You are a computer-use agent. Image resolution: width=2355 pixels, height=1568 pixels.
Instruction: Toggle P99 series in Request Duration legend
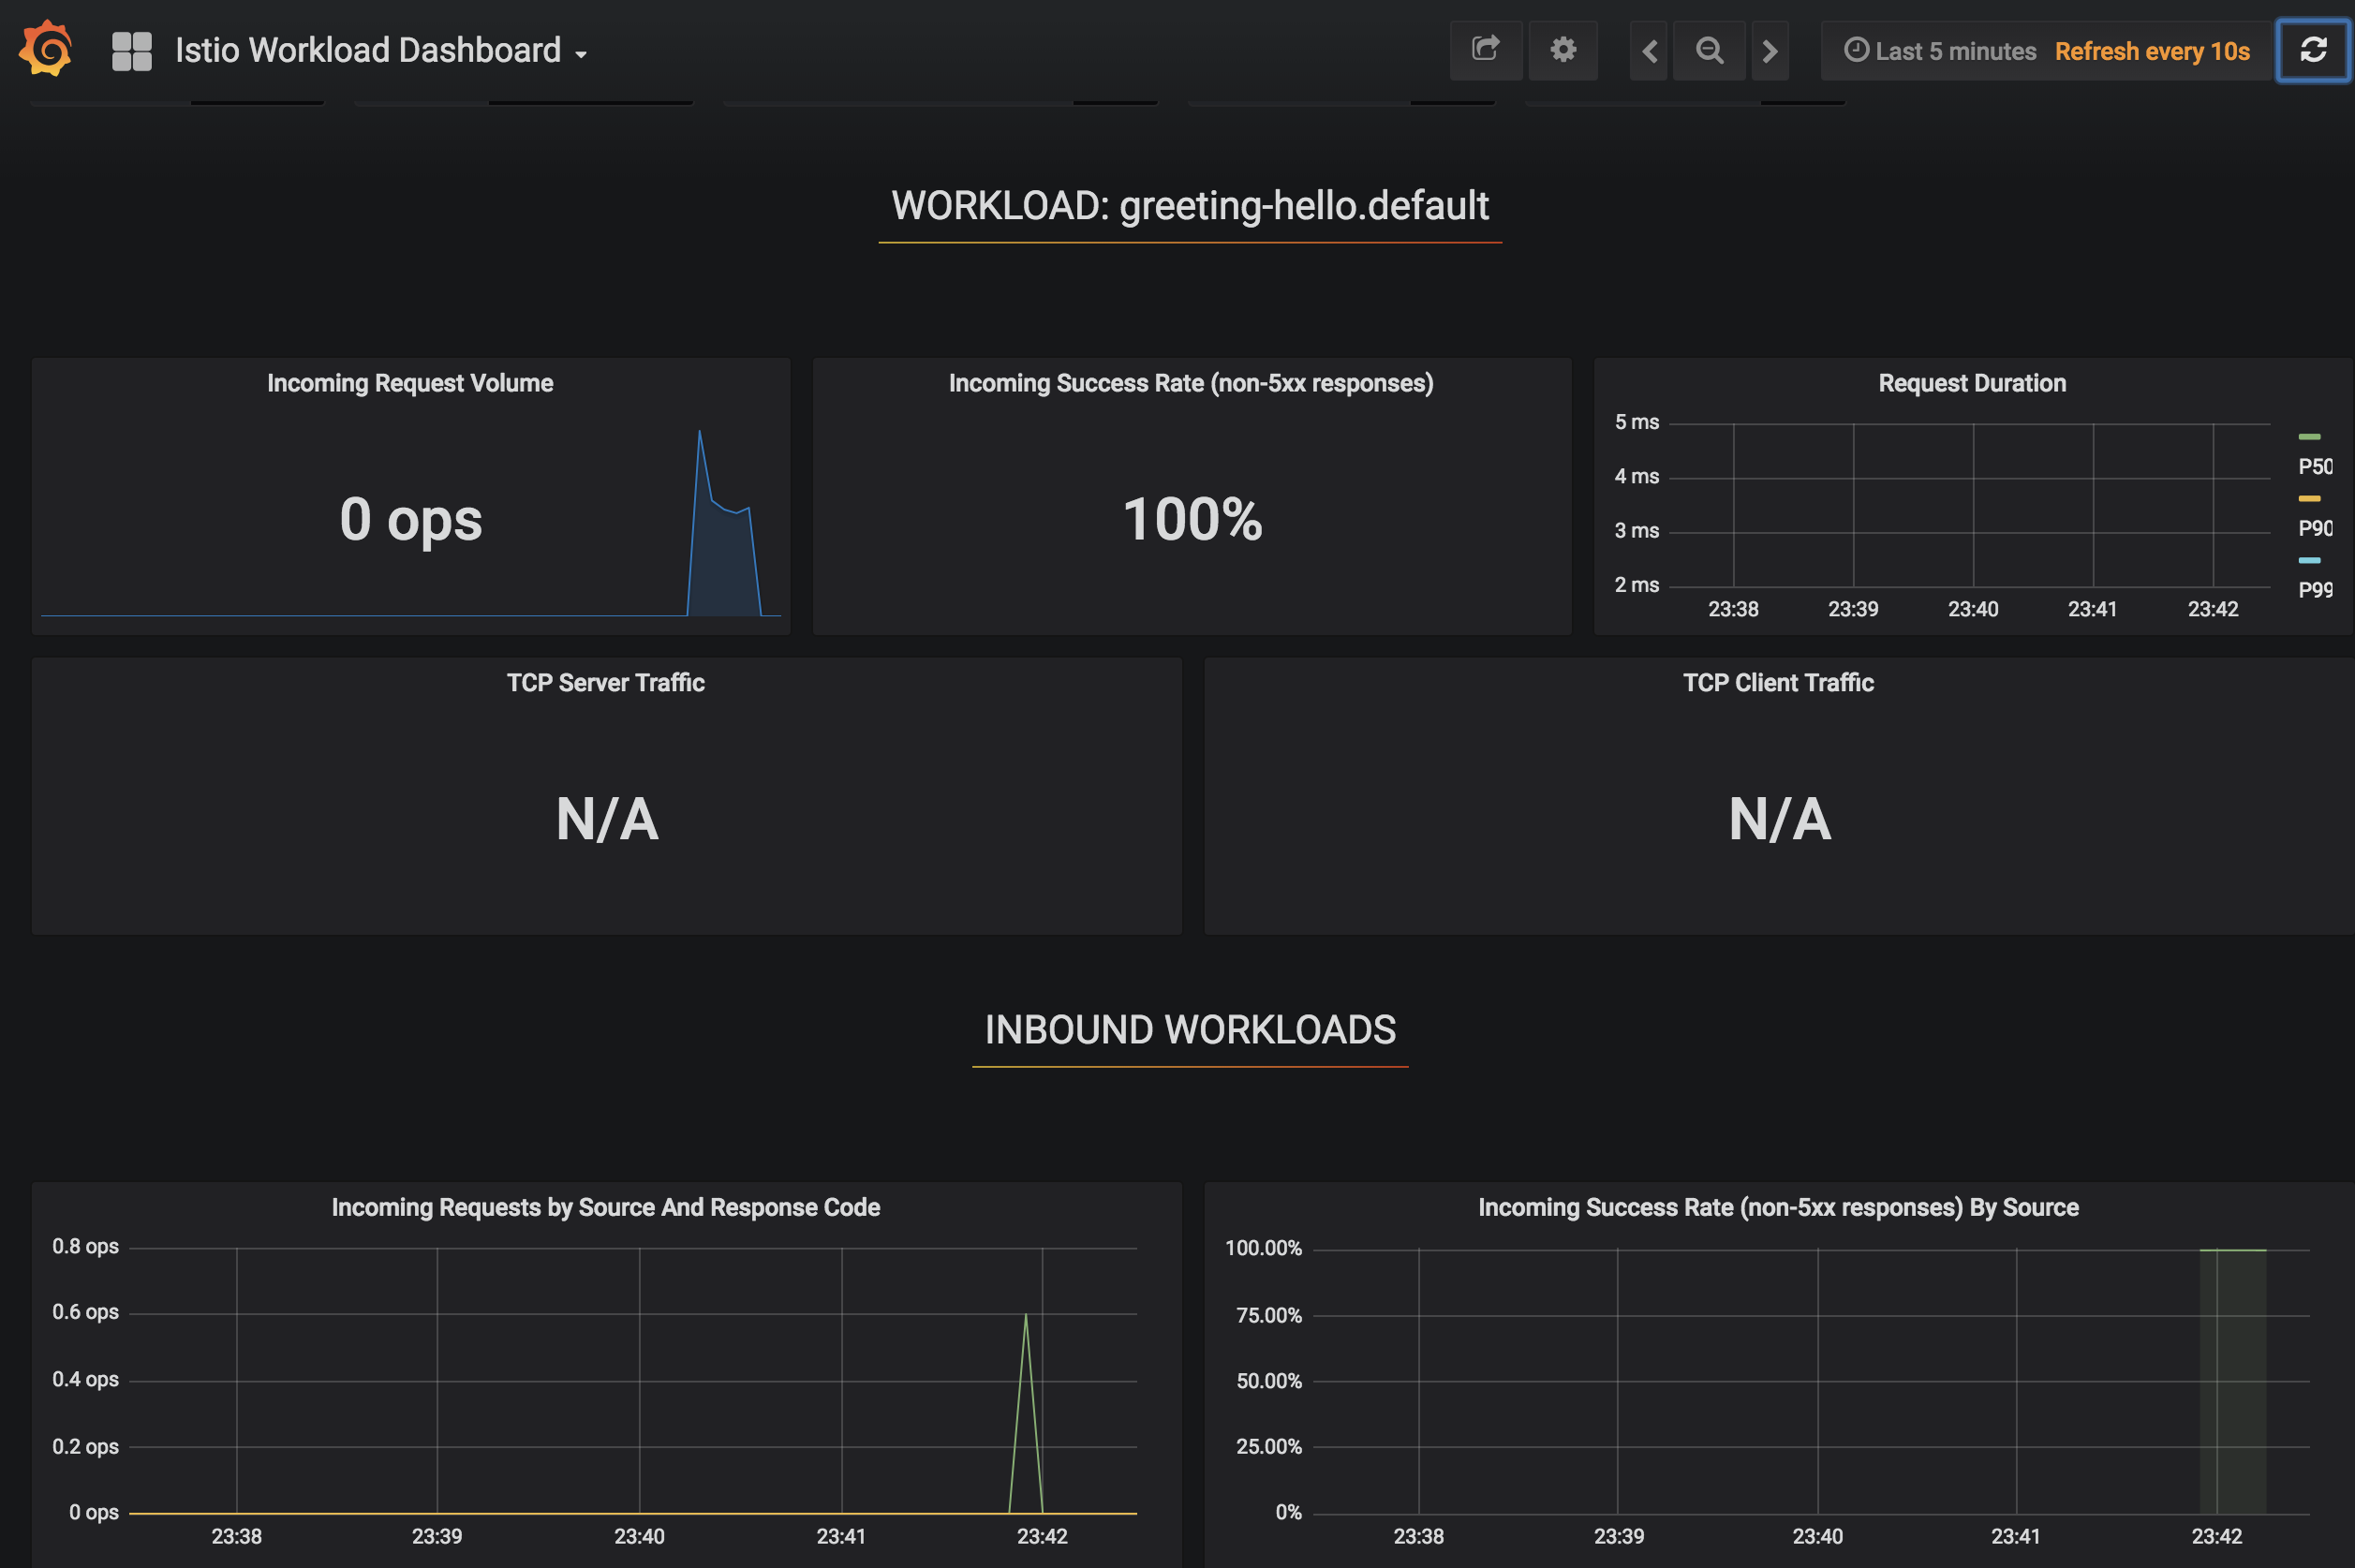[x=2314, y=590]
